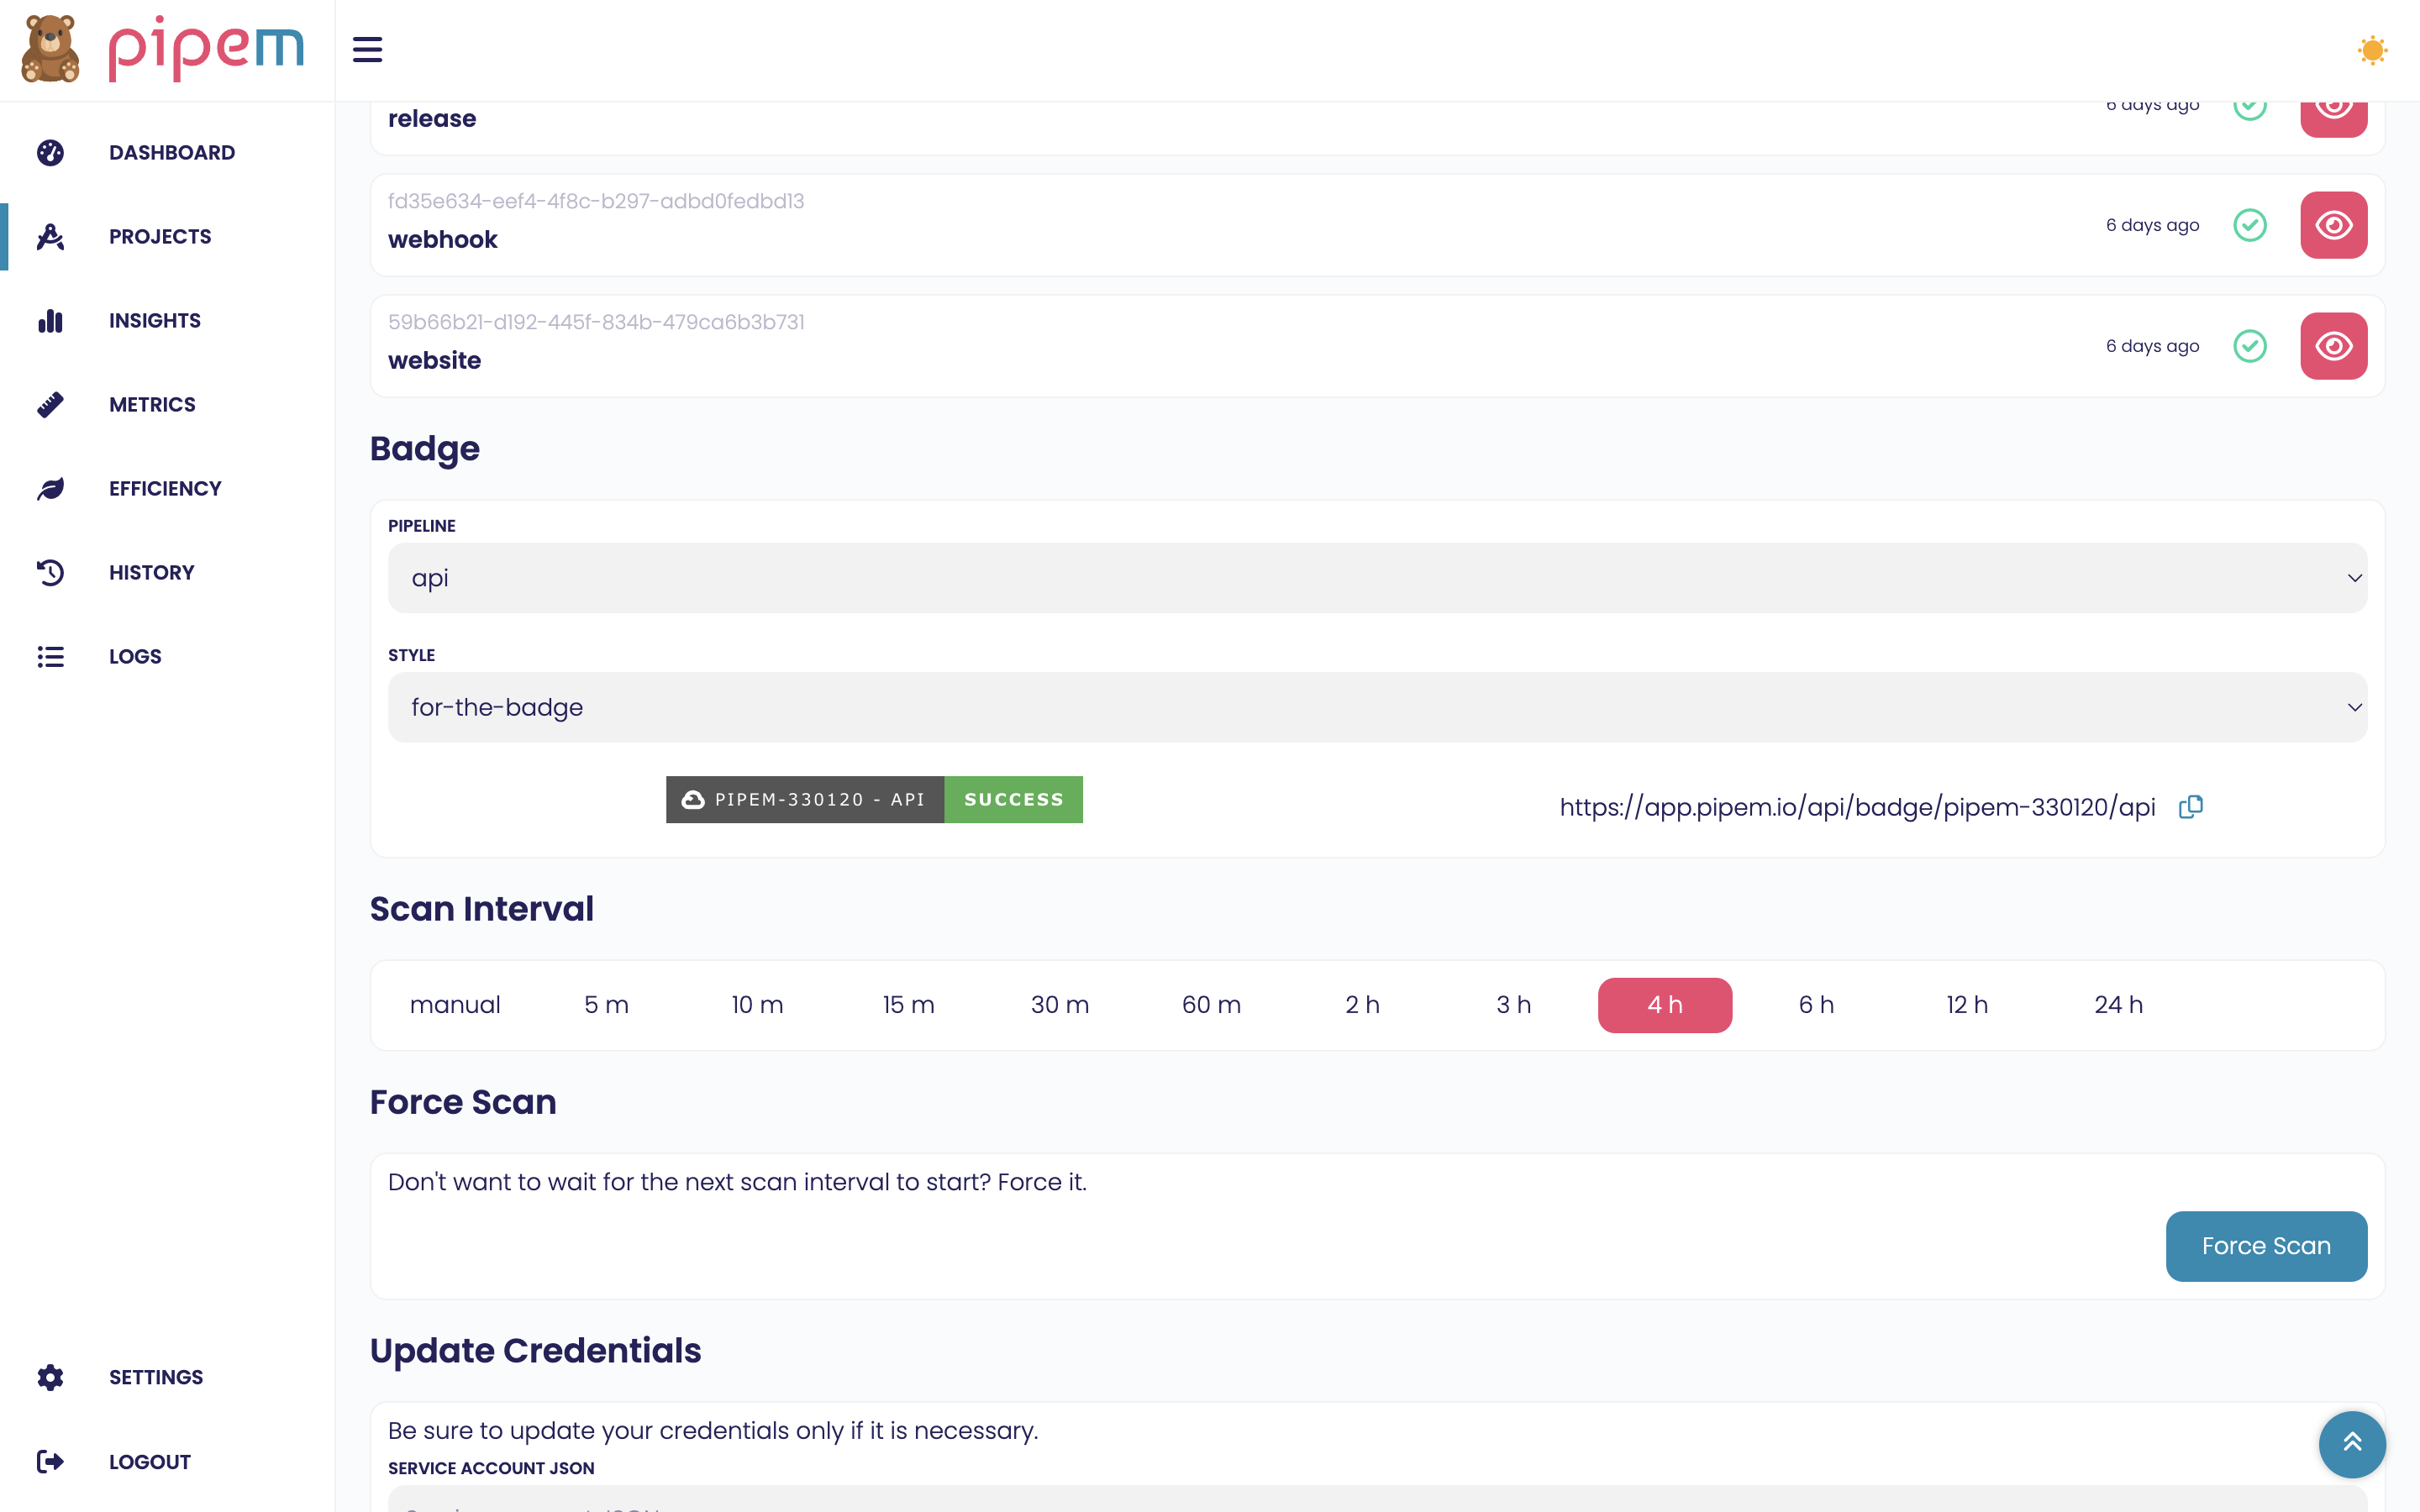Navigate to Efficiency via its leaf icon
This screenshot has width=2420, height=1512.
(51, 488)
